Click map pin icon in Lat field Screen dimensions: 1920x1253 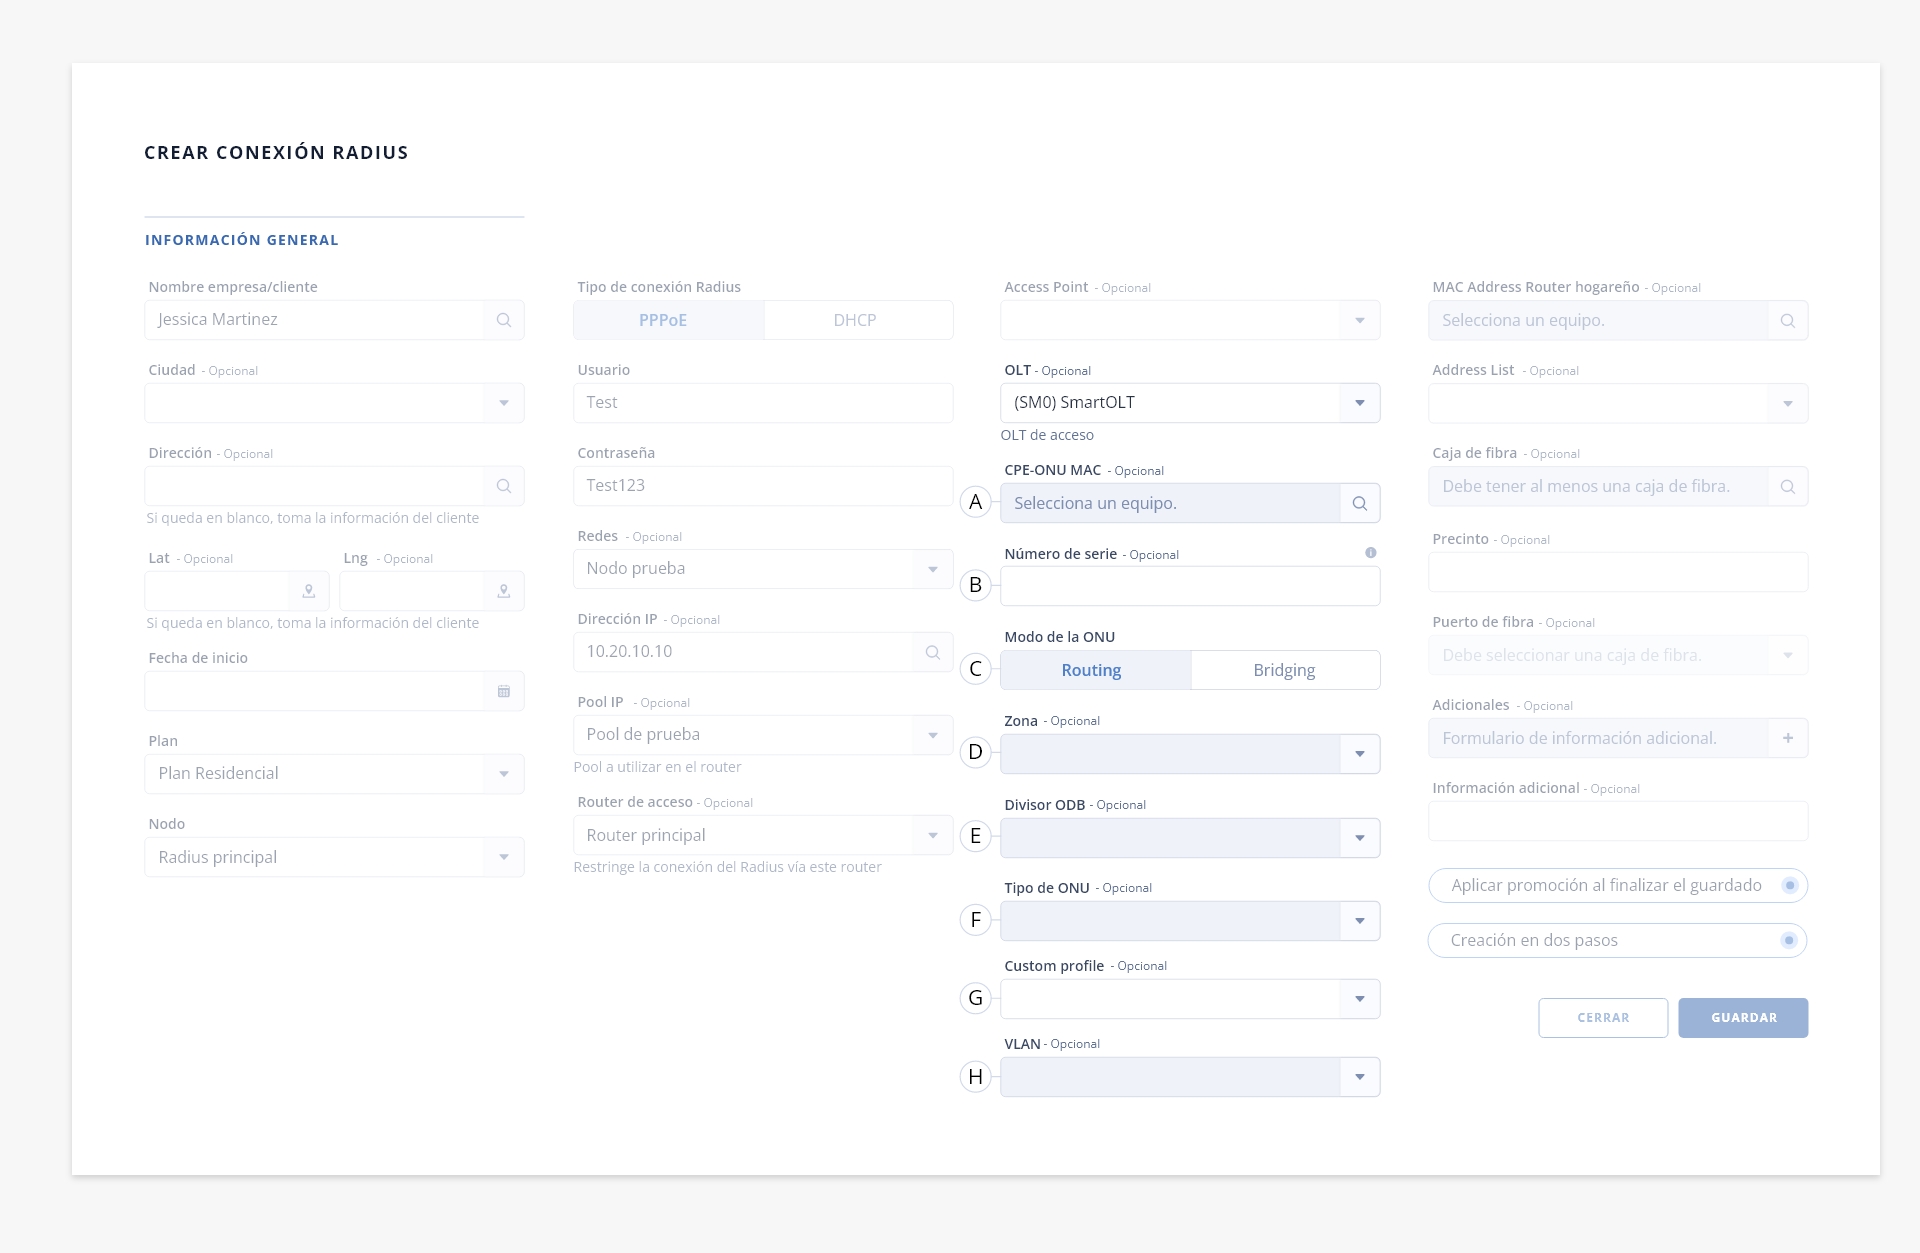(x=309, y=591)
